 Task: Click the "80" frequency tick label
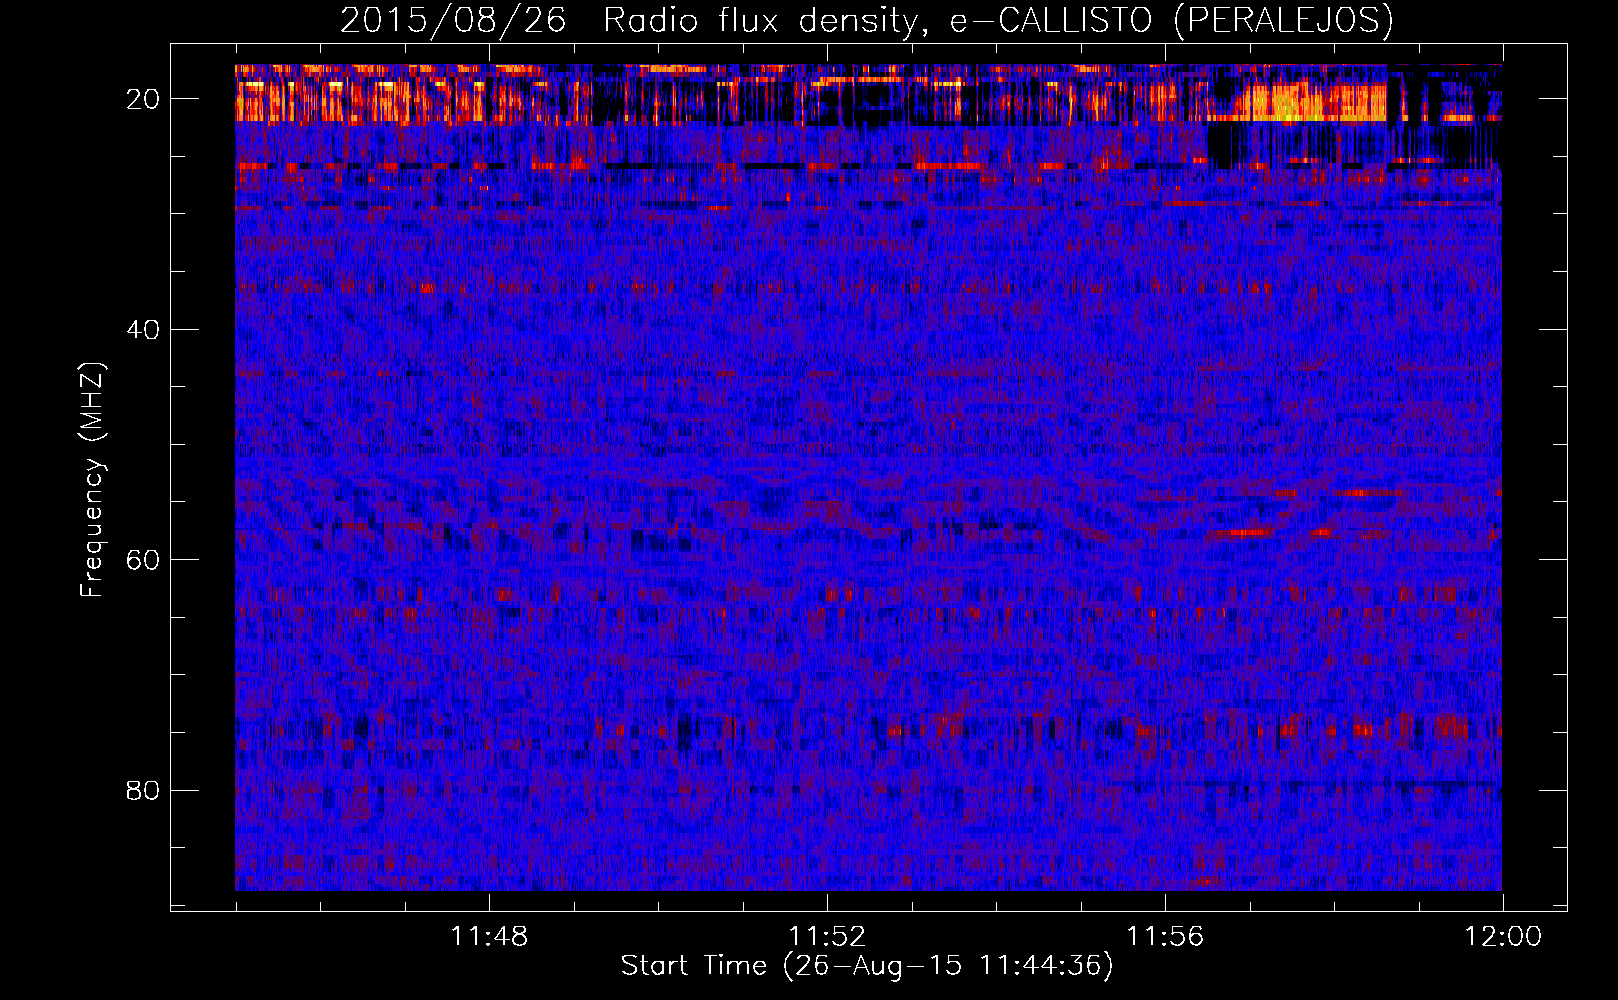[143, 790]
